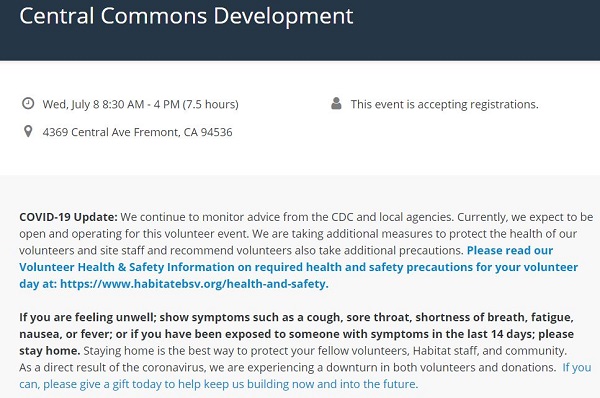Click the 'As a direct result of the coronavirus' sentence
This screenshot has height=398, width=600.
[x=287, y=367]
